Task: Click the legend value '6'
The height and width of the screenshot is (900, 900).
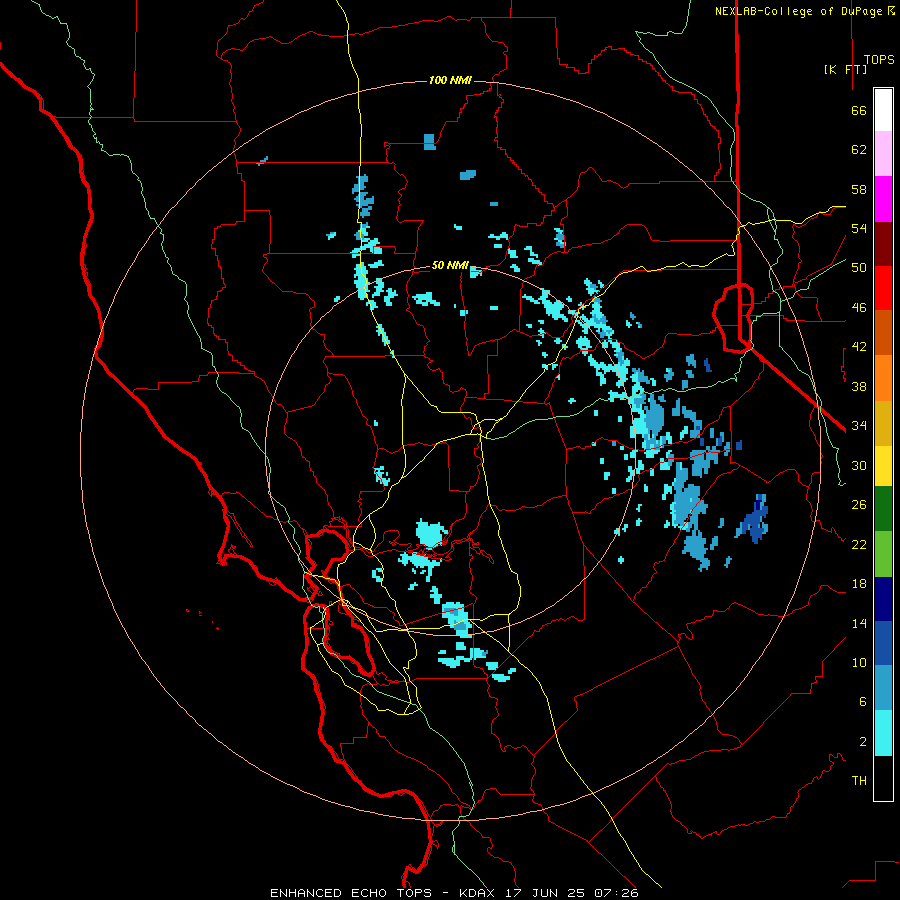Action: point(863,702)
